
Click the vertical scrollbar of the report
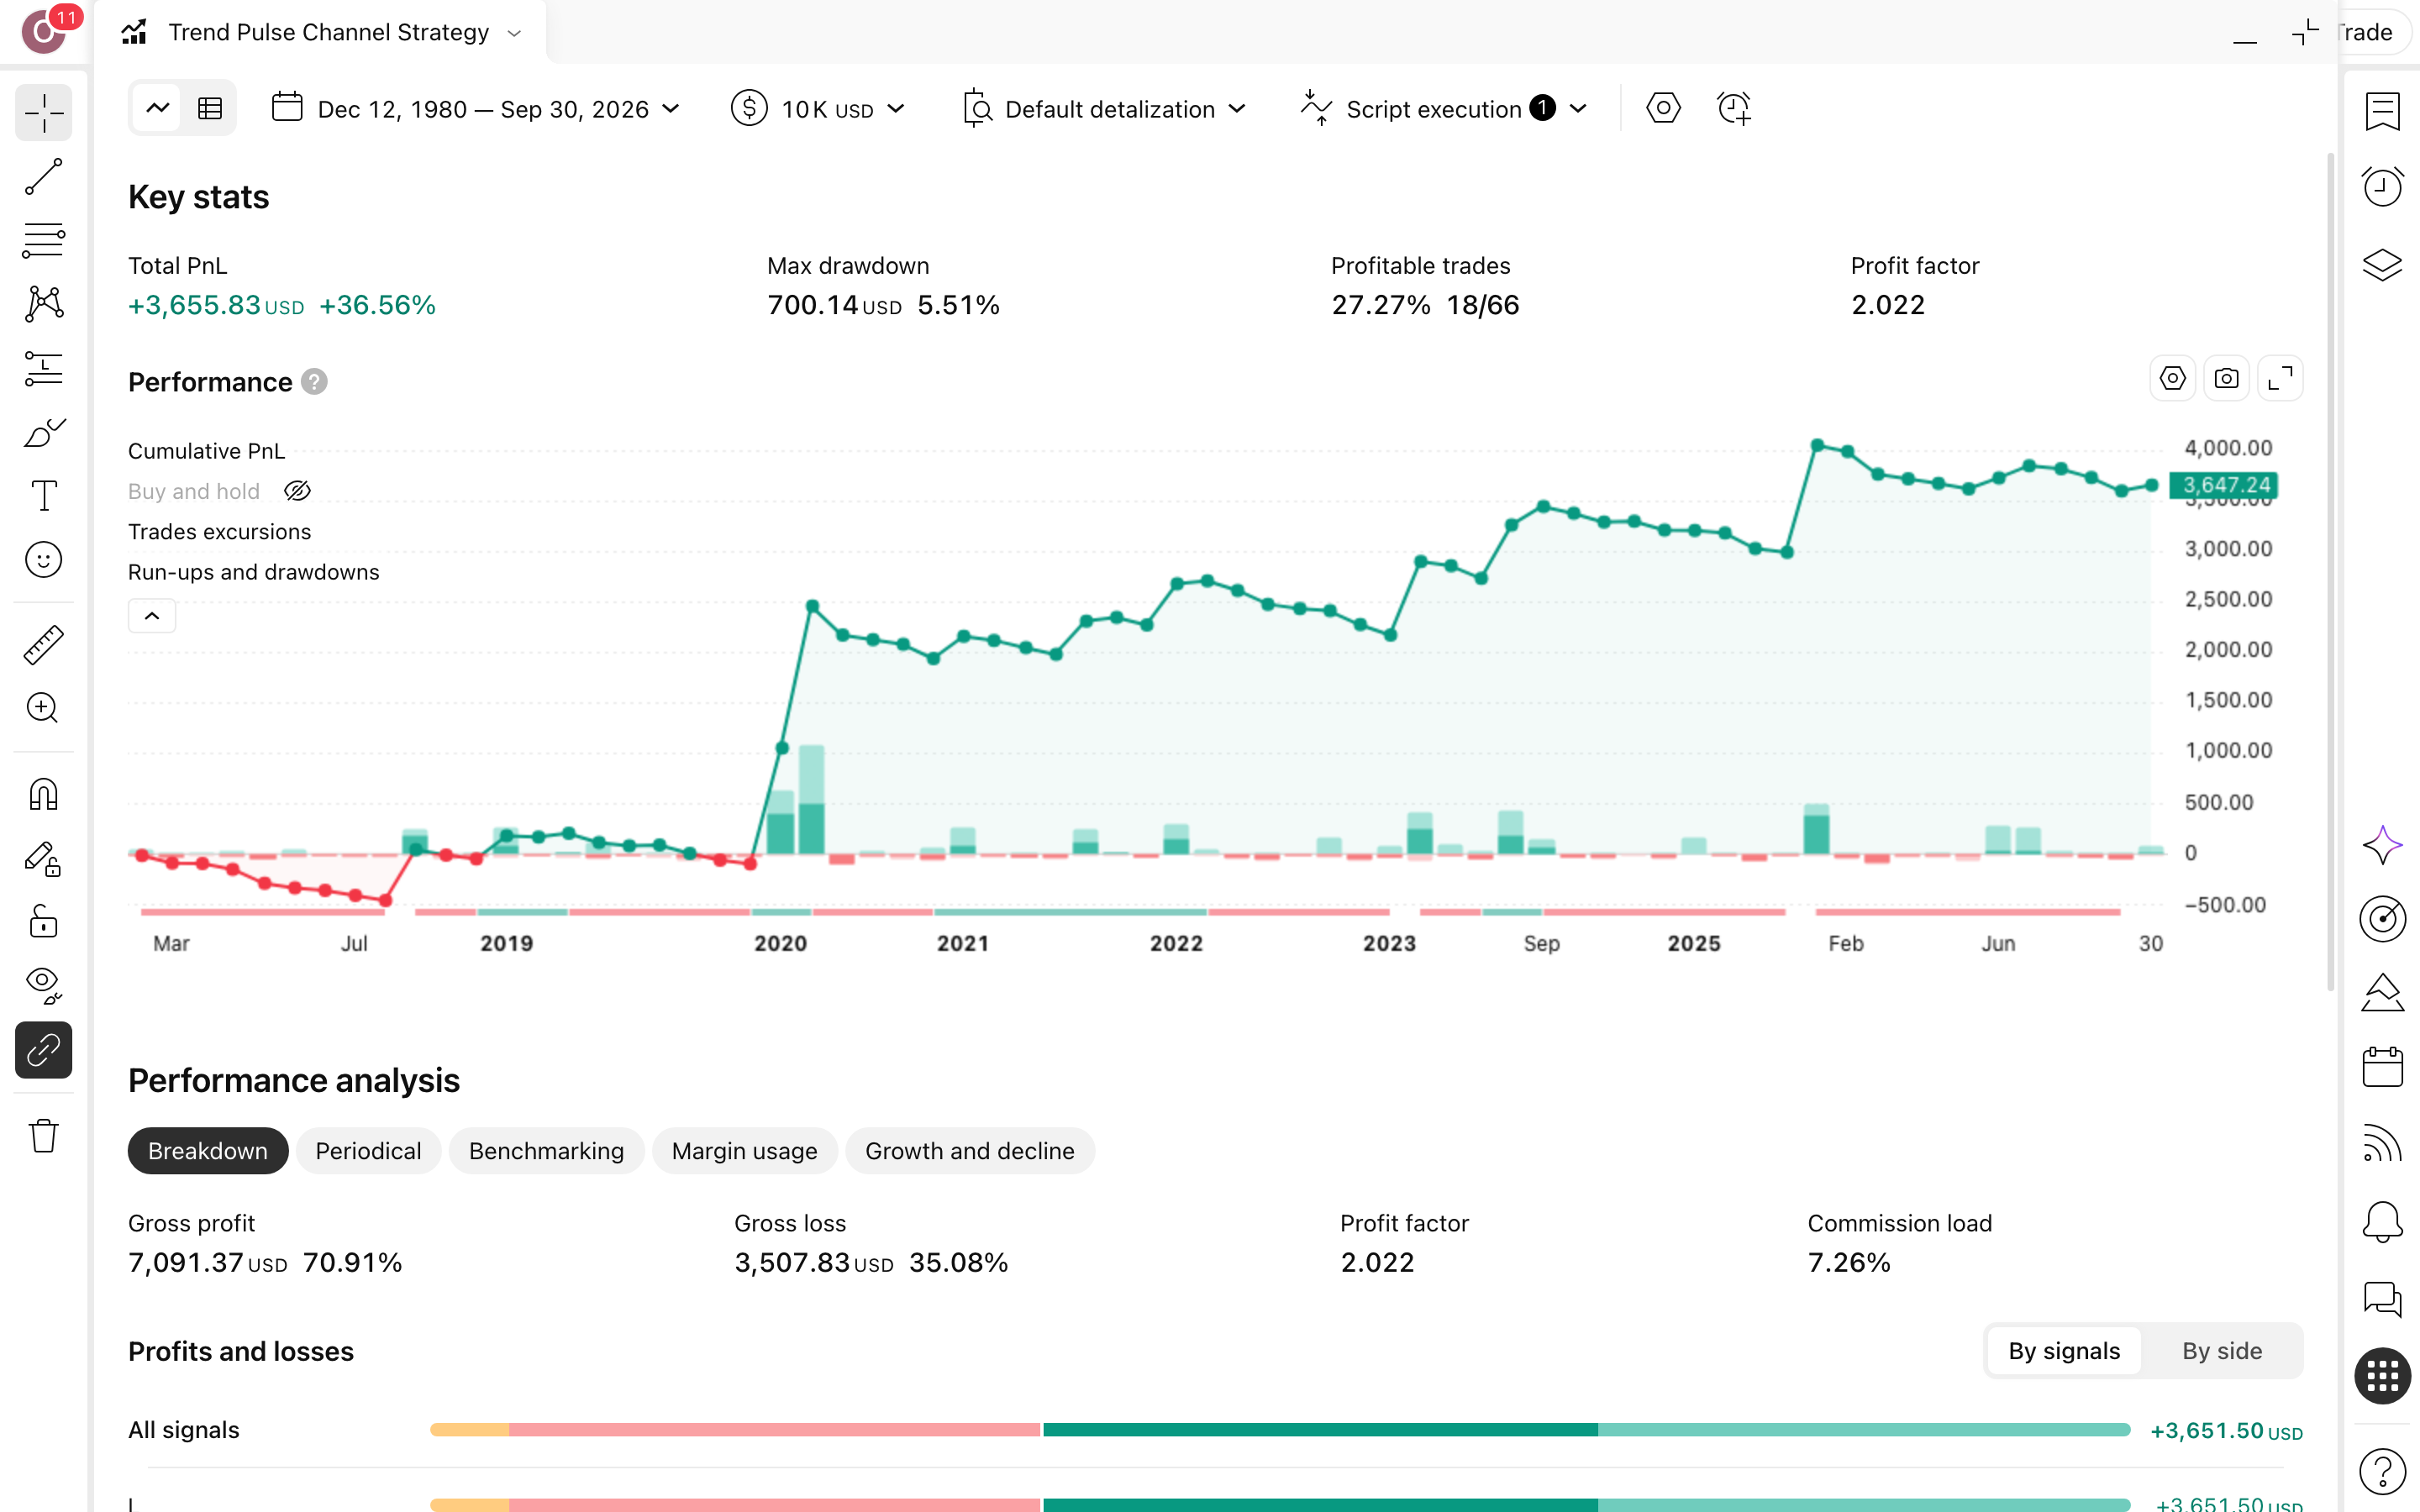pos(2331,570)
